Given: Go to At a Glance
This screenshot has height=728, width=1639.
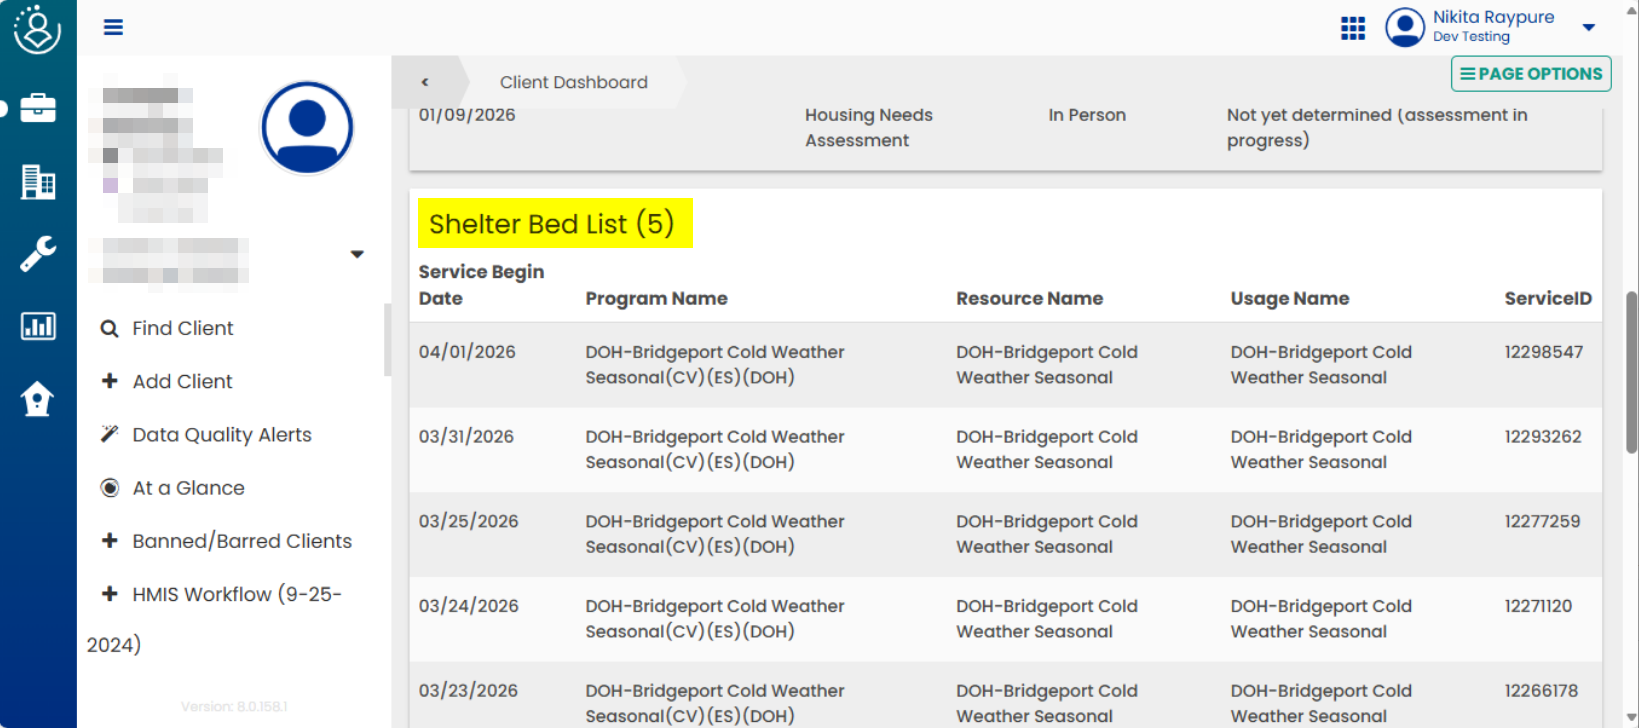Looking at the screenshot, I should tap(188, 488).
